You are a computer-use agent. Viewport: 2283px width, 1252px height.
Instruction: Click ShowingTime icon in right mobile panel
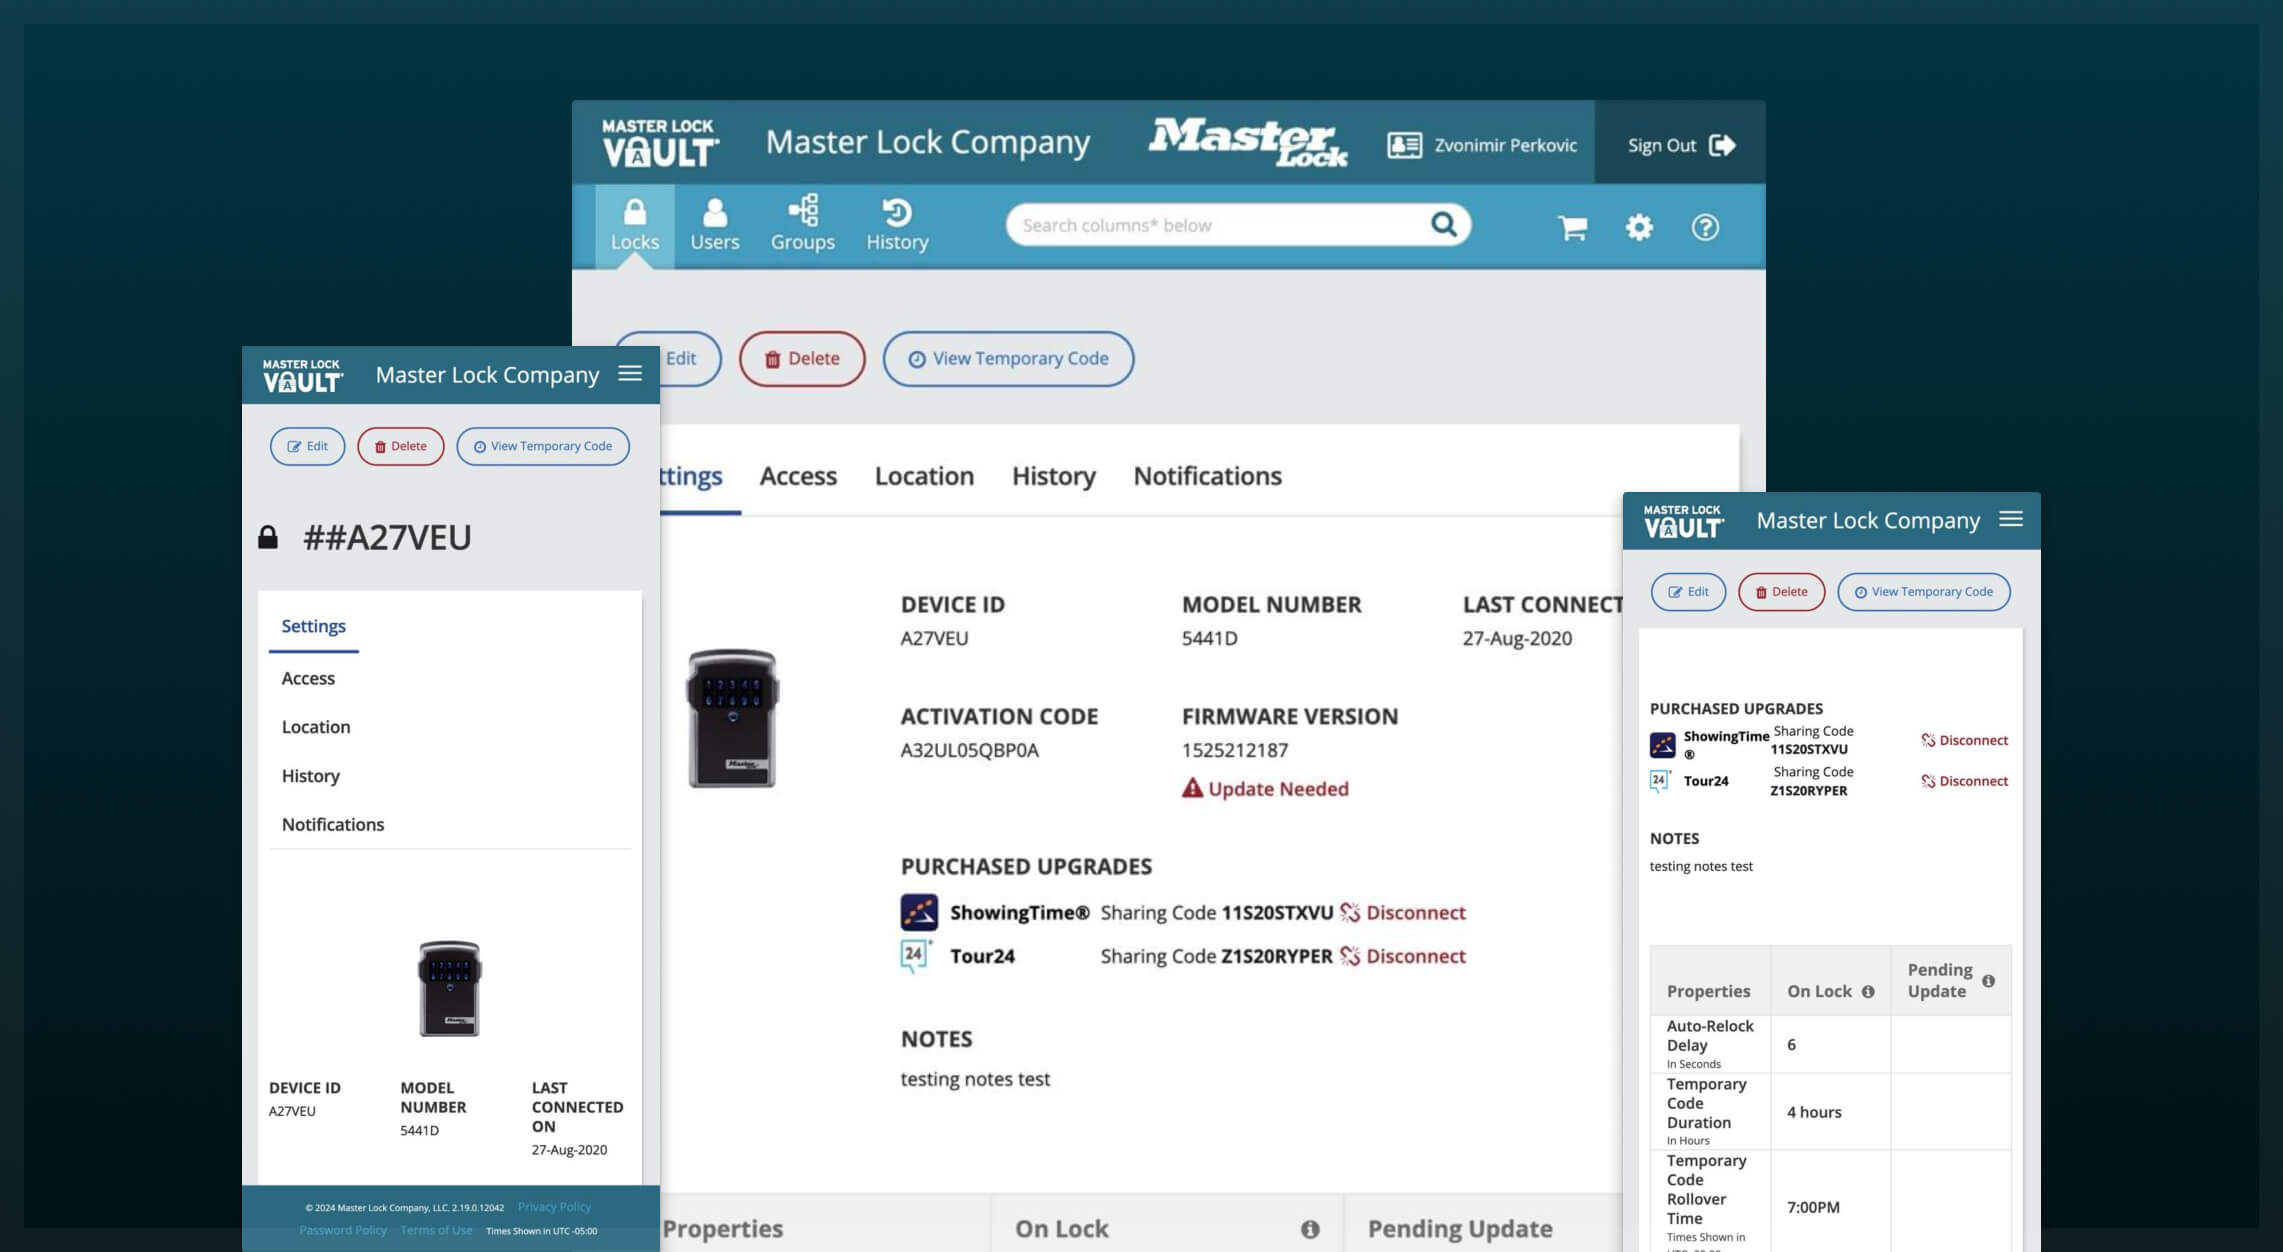point(1662,744)
